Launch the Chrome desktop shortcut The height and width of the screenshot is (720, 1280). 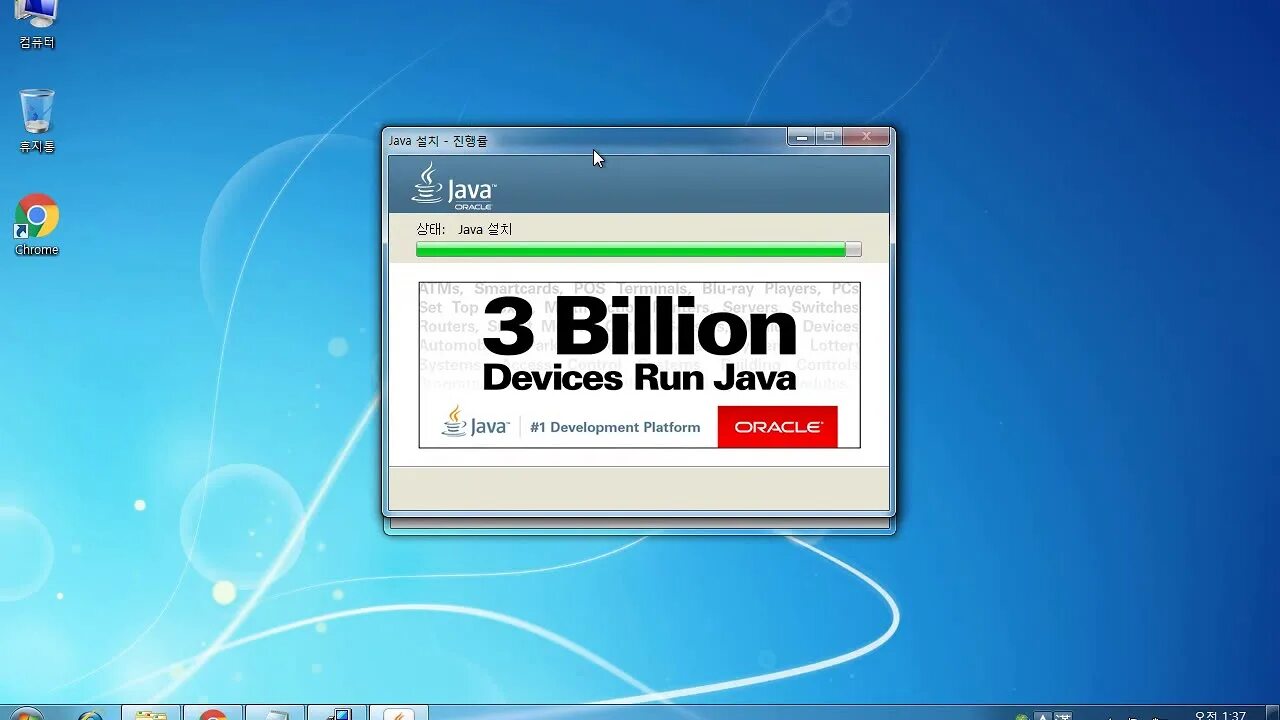(x=37, y=225)
